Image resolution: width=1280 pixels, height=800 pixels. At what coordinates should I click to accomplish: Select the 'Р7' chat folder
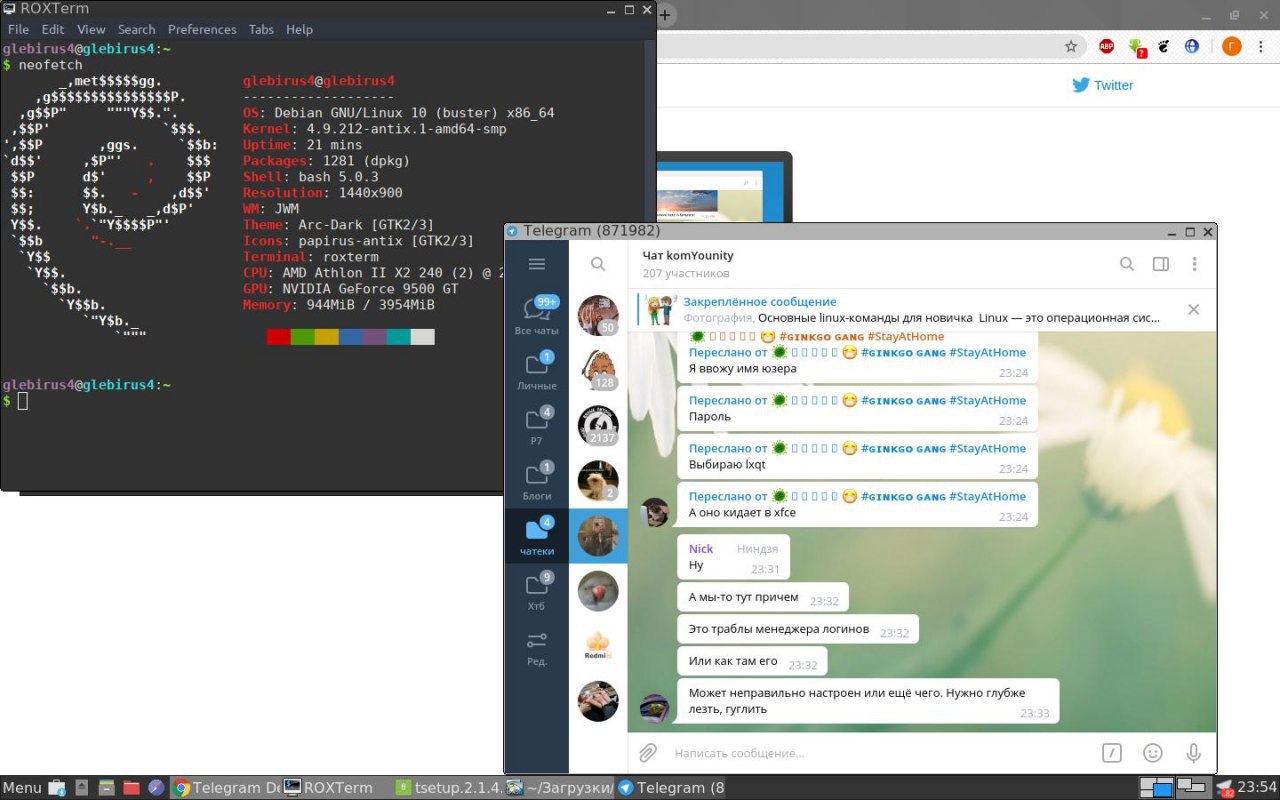pos(537,425)
